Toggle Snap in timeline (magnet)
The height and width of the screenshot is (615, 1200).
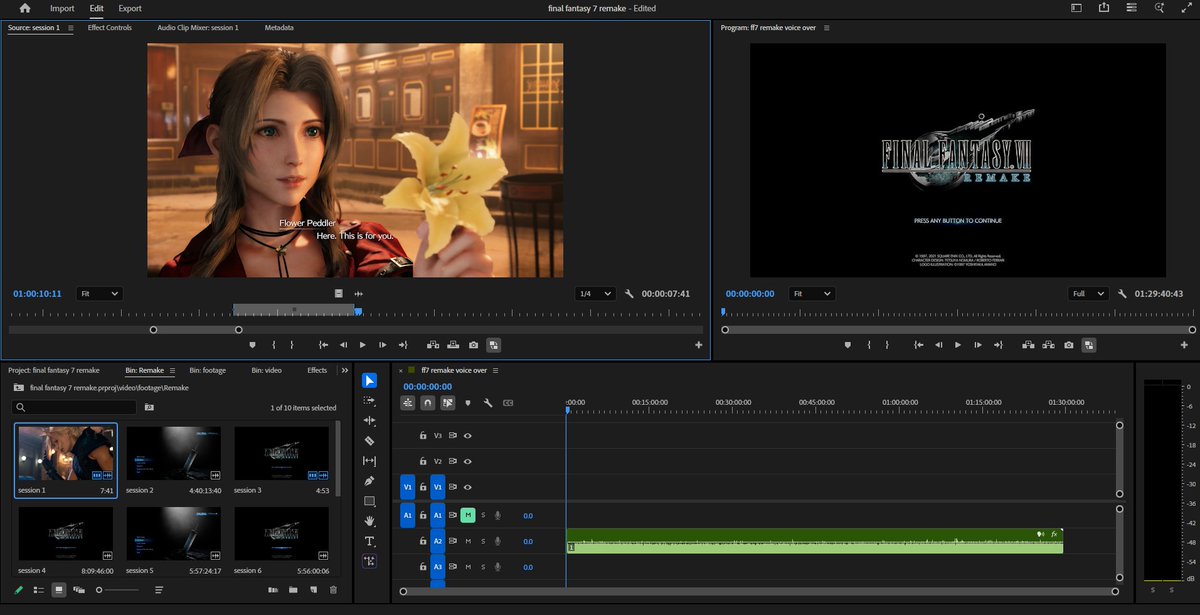[428, 403]
